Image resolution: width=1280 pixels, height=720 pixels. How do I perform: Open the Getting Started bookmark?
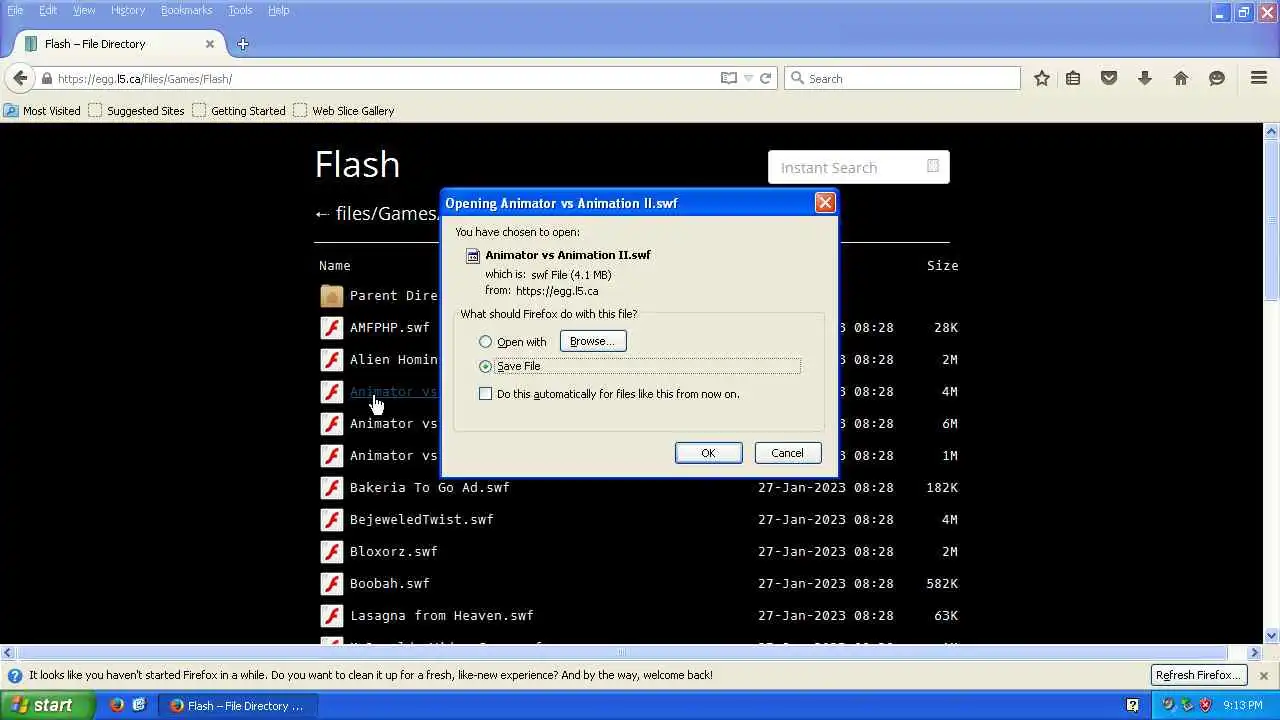click(x=239, y=111)
